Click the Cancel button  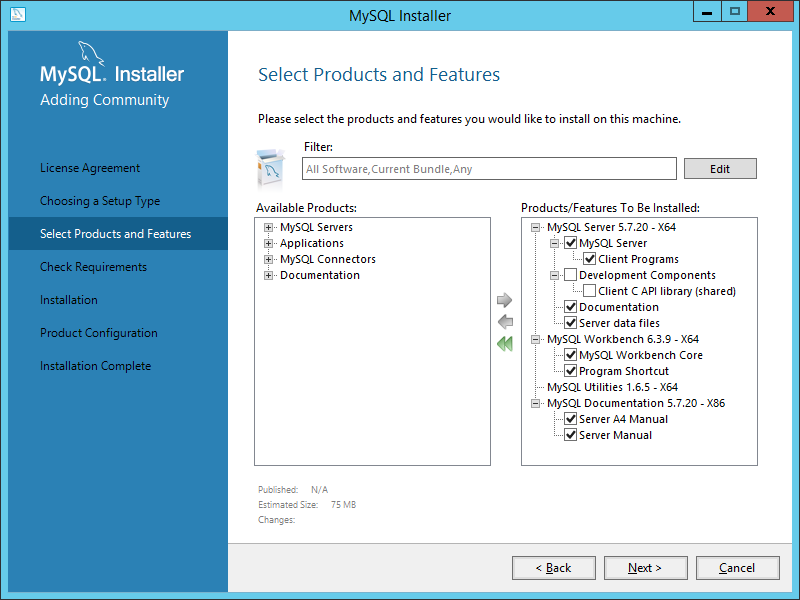pos(737,568)
